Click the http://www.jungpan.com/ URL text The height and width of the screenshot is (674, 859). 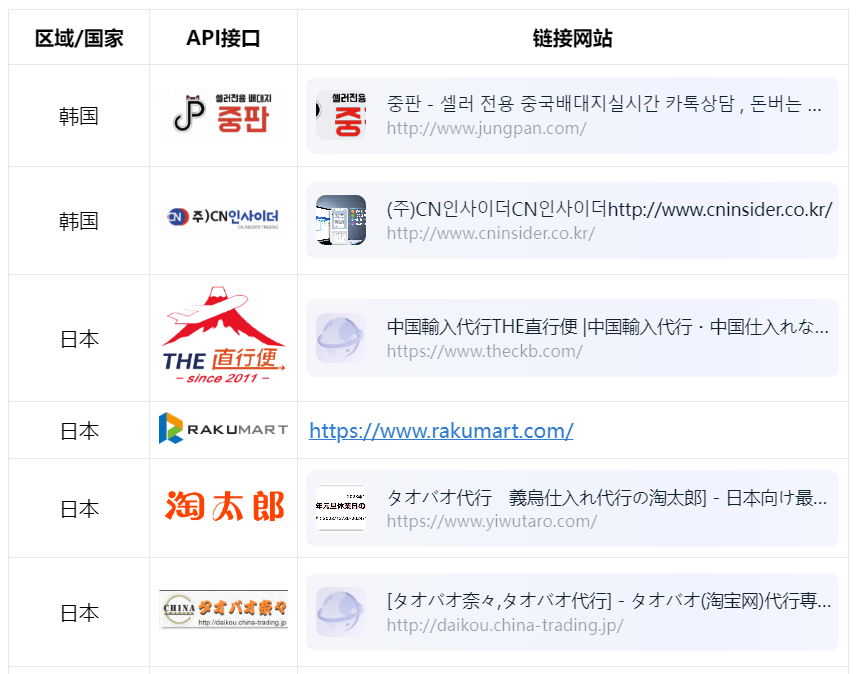click(x=486, y=128)
